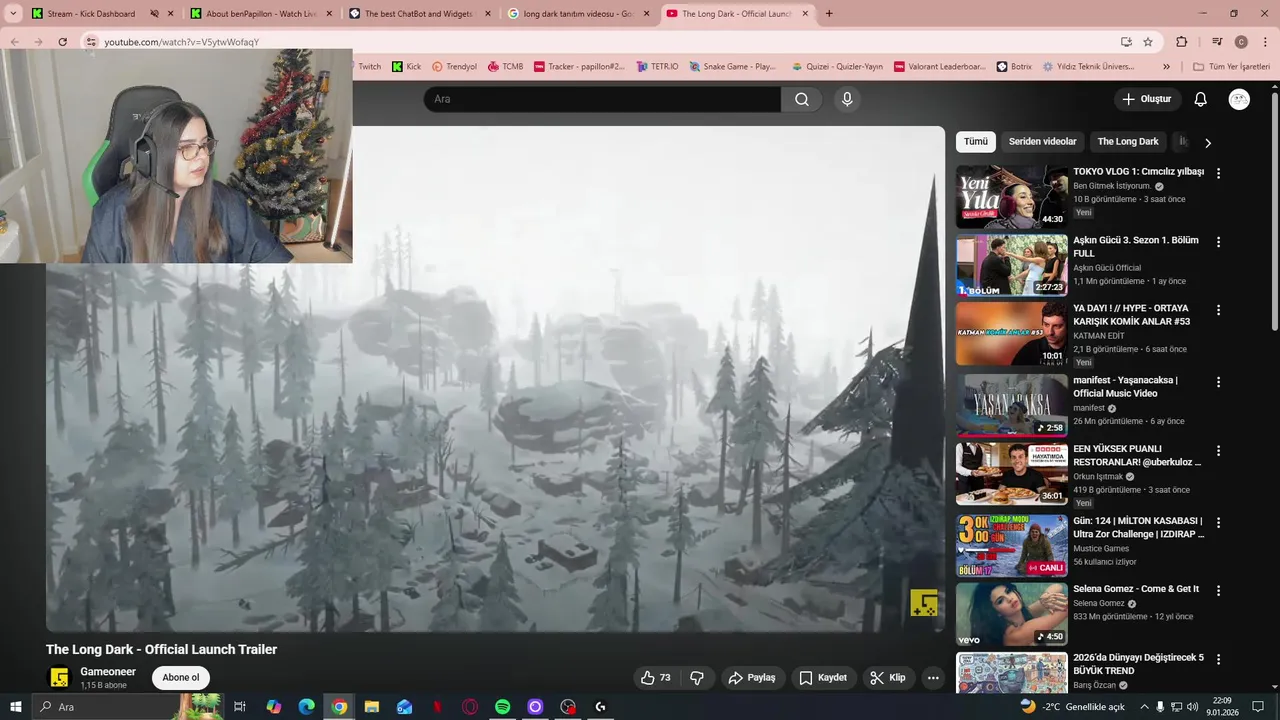The height and width of the screenshot is (720, 1280).
Task: Open Chrome tab search dropdown
Action: (x=13, y=14)
